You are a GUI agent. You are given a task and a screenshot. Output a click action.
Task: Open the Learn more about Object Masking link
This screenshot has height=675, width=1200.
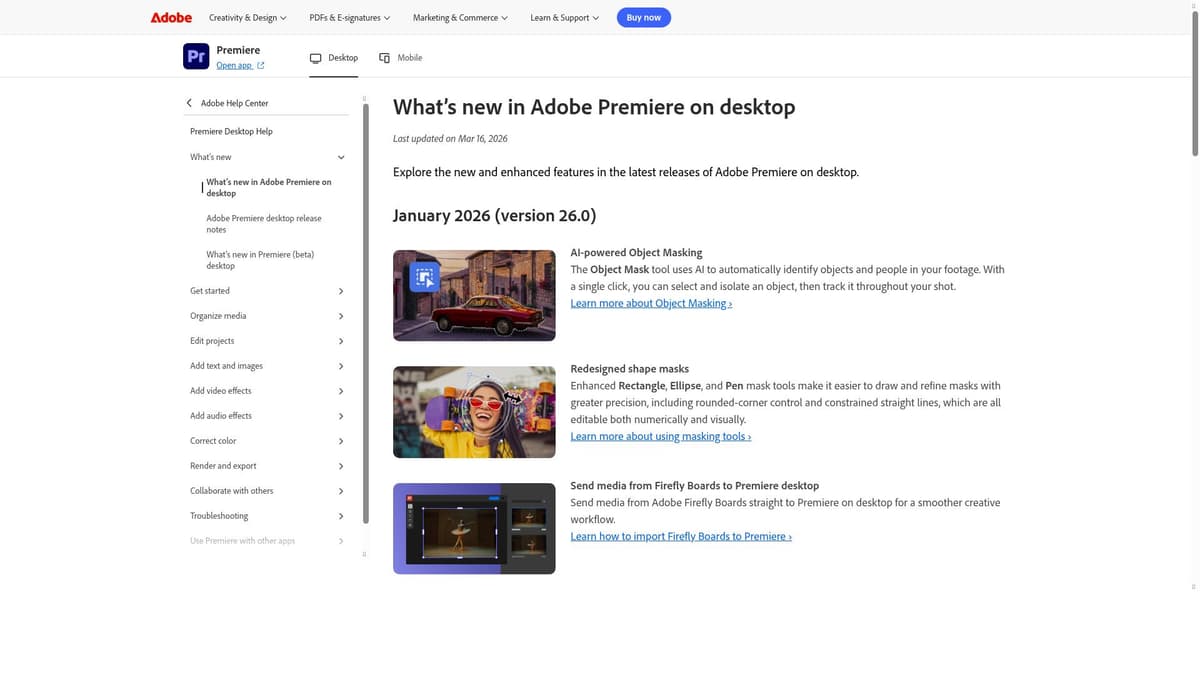coord(650,303)
